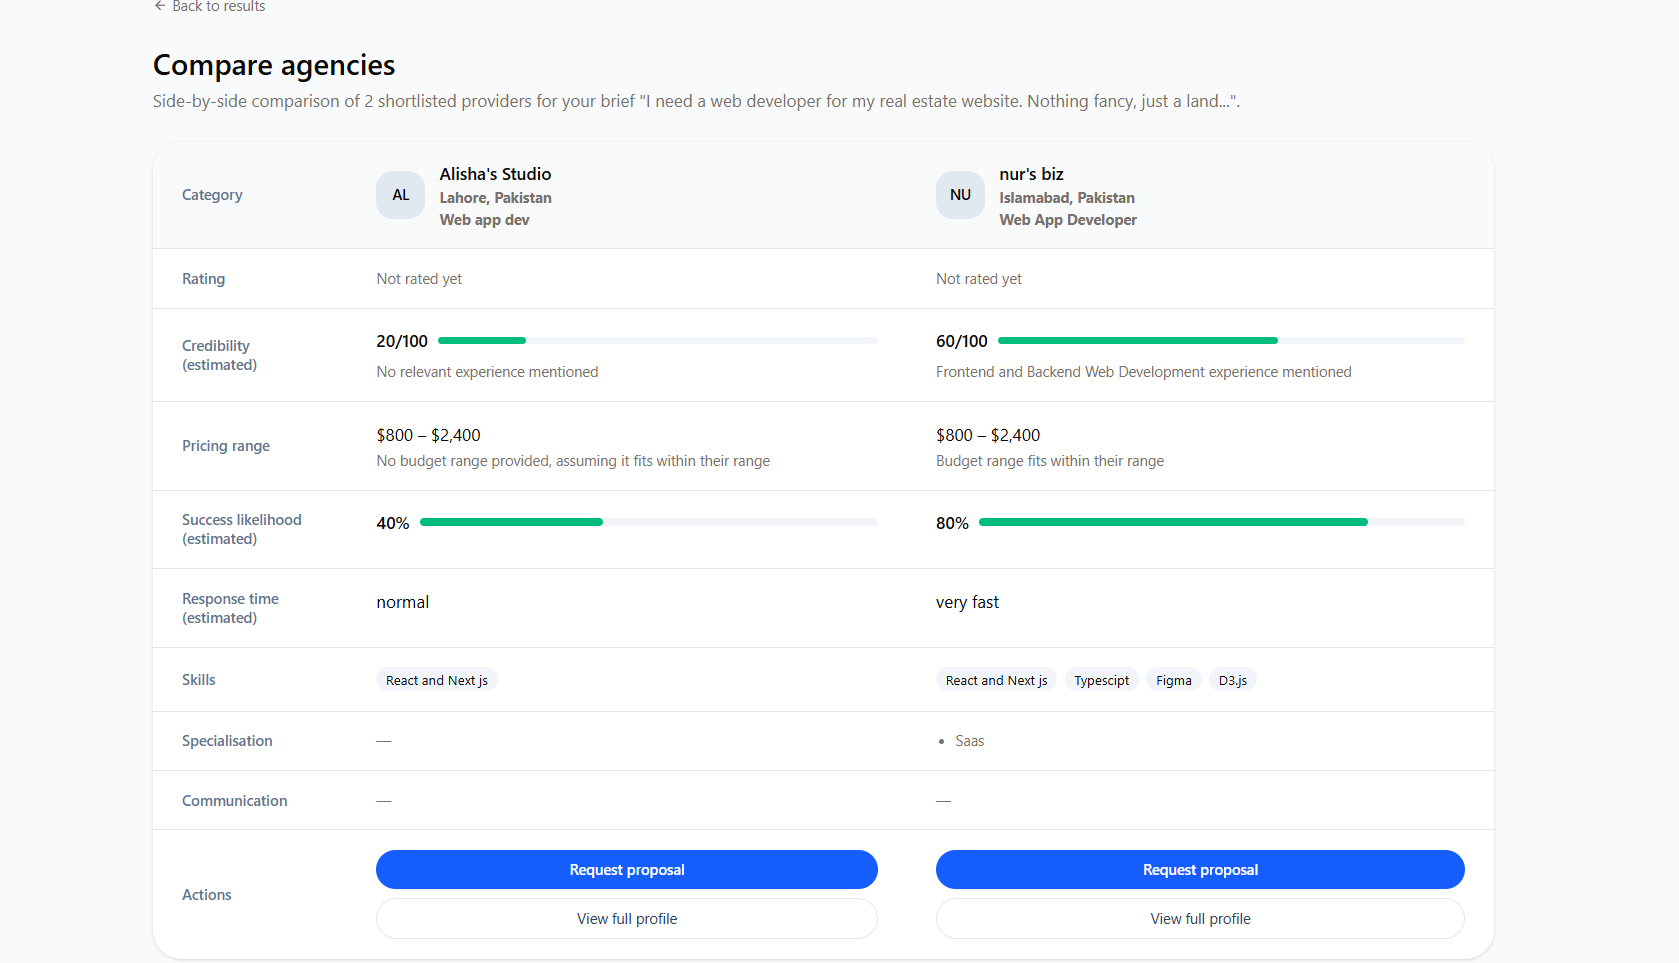This screenshot has height=963, width=1679.
Task: Select the D3.js skill tag
Action: [x=1232, y=680]
